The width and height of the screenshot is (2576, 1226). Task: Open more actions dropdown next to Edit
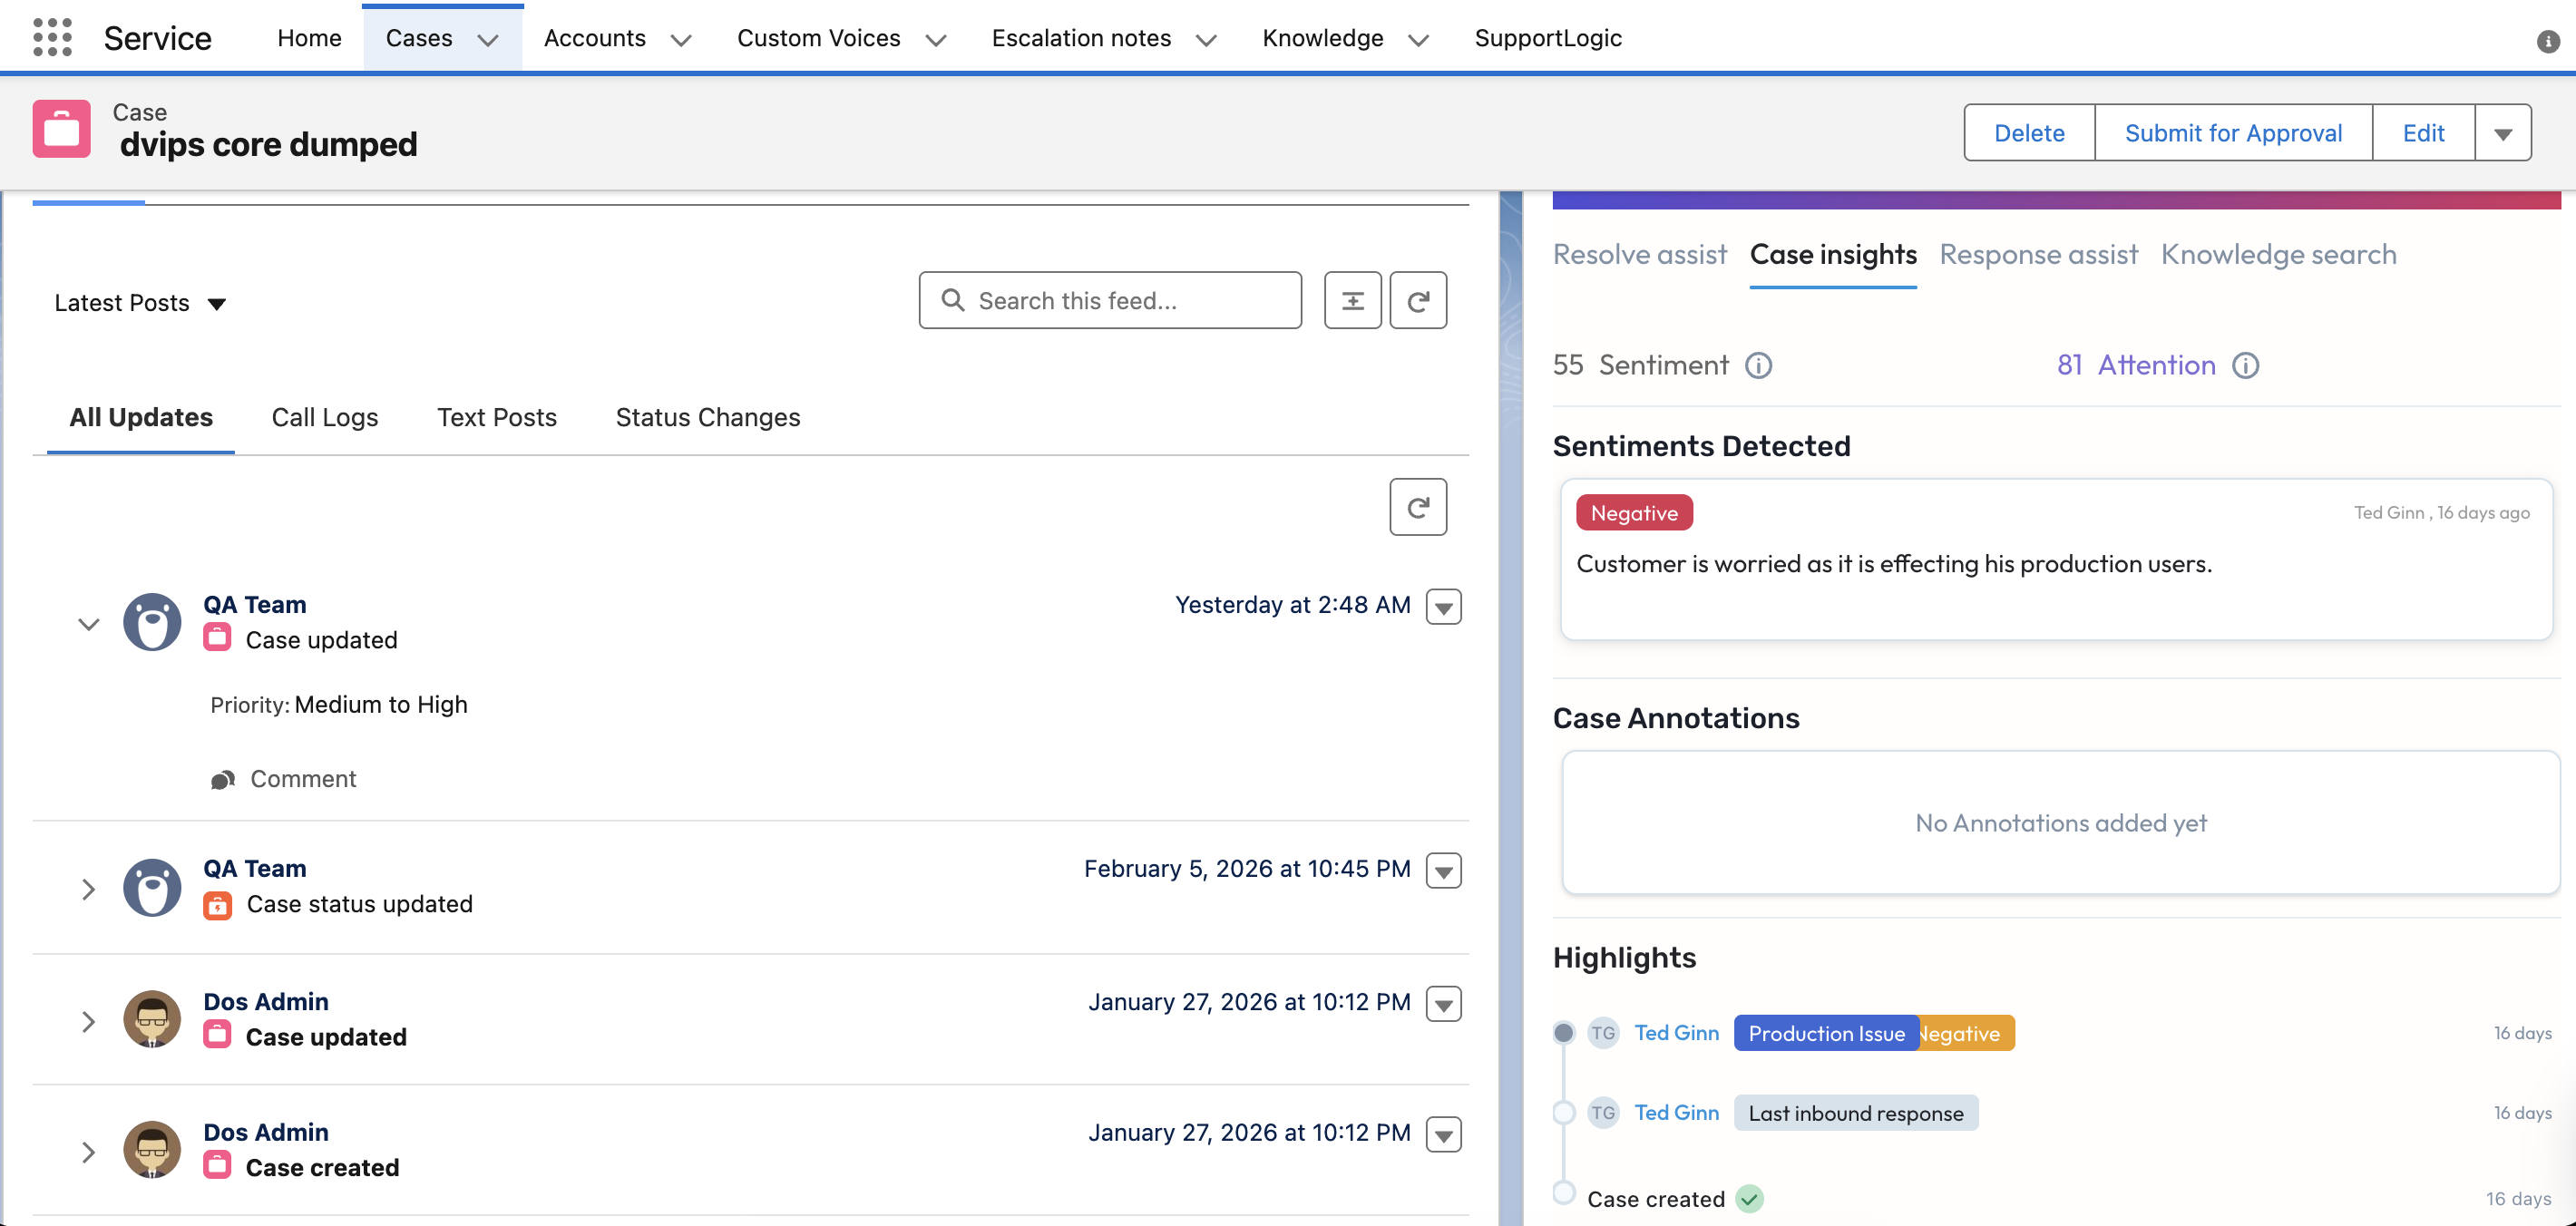(2502, 134)
